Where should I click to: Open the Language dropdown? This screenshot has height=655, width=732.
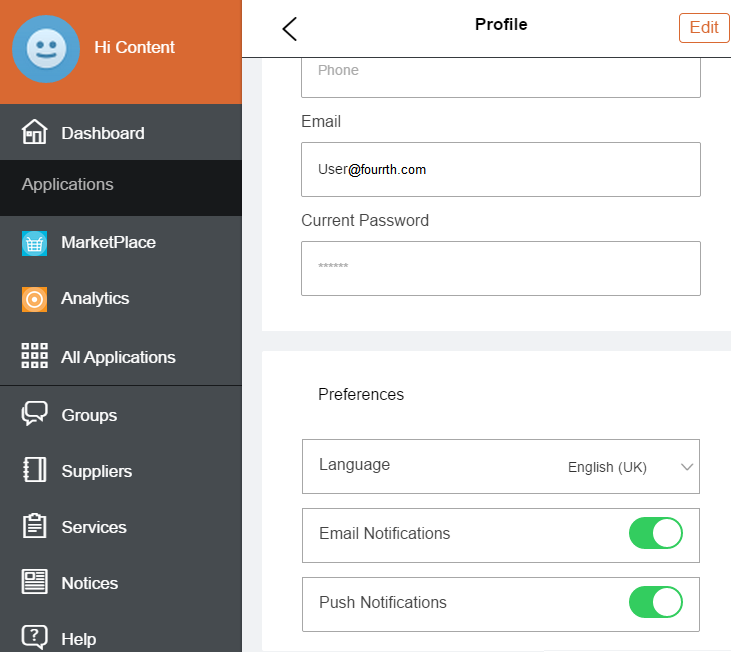pyautogui.click(x=500, y=466)
